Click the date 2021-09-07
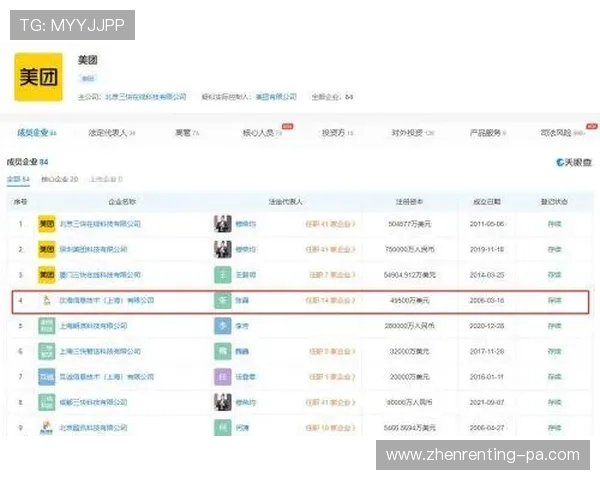Viewport: 600px width, 480px height. pos(487,402)
